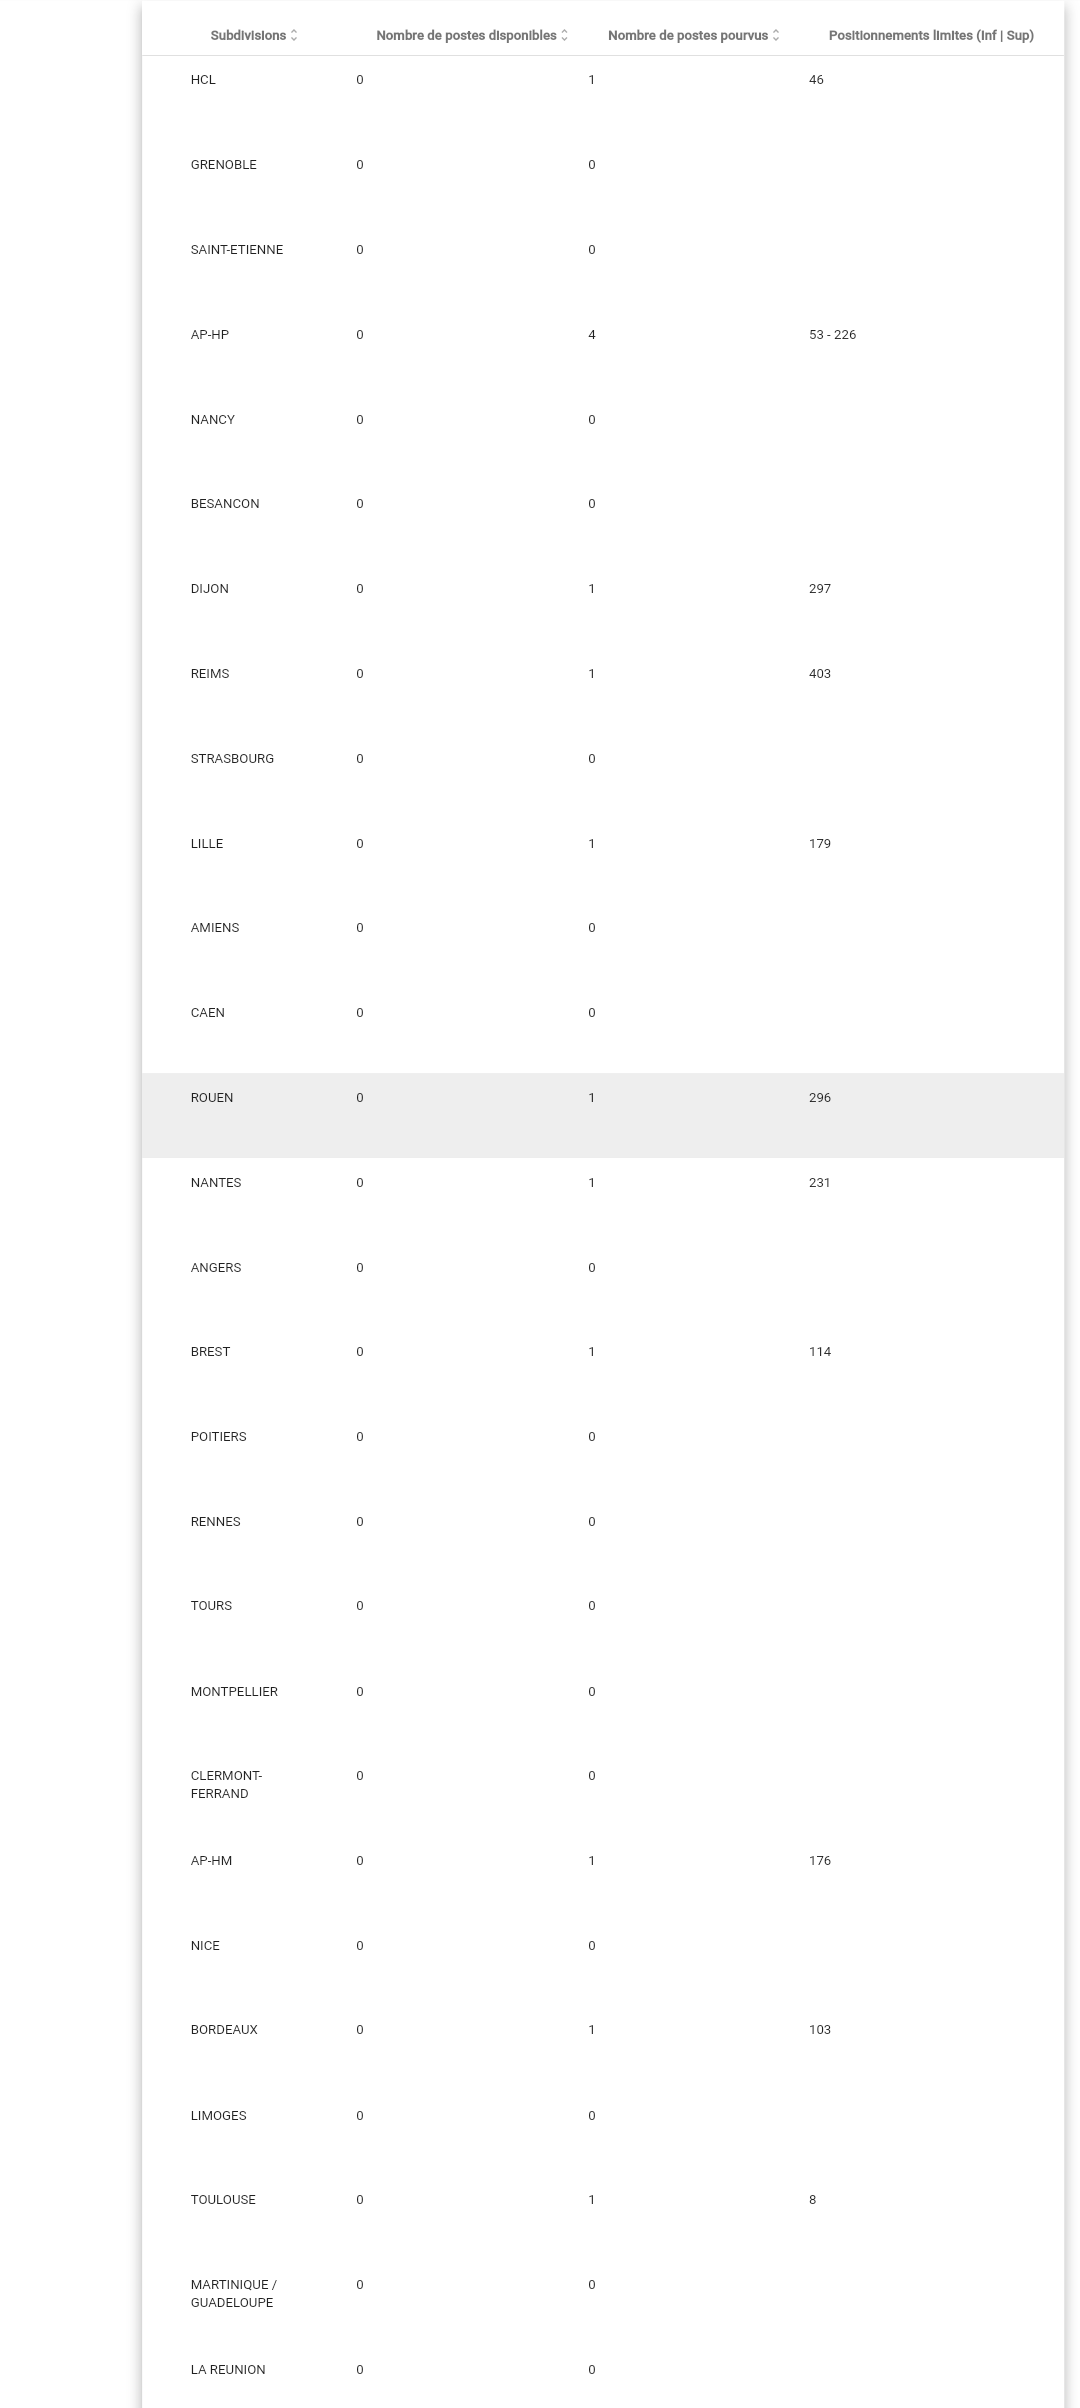
Task: Click the Nombre de postes disponibles header text
Action: pos(466,36)
